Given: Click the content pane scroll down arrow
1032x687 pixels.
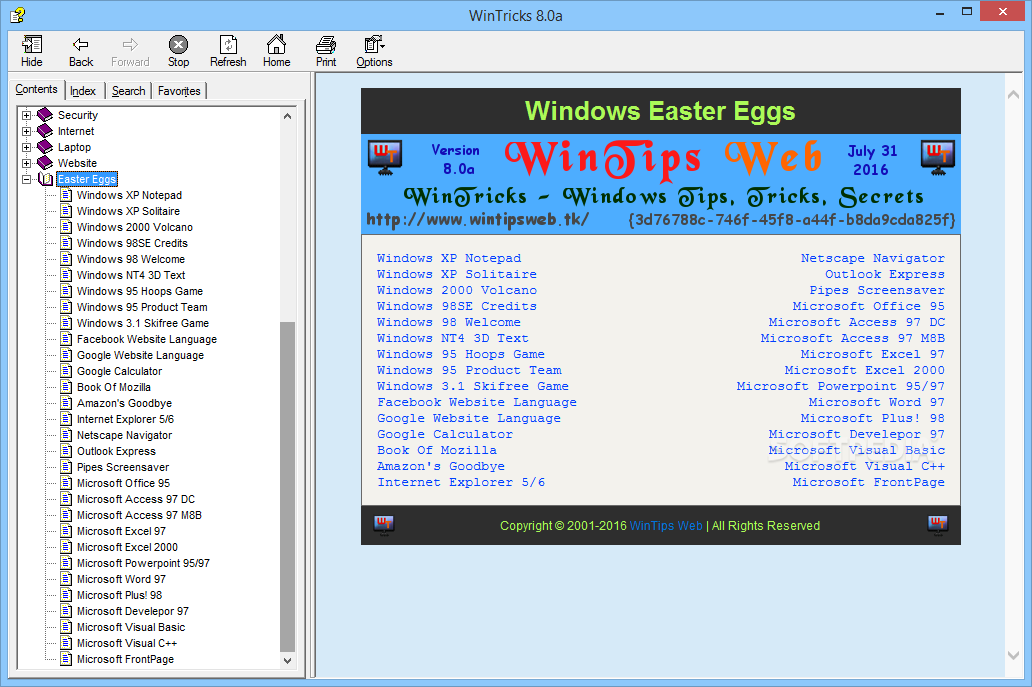Looking at the screenshot, I should (1014, 655).
